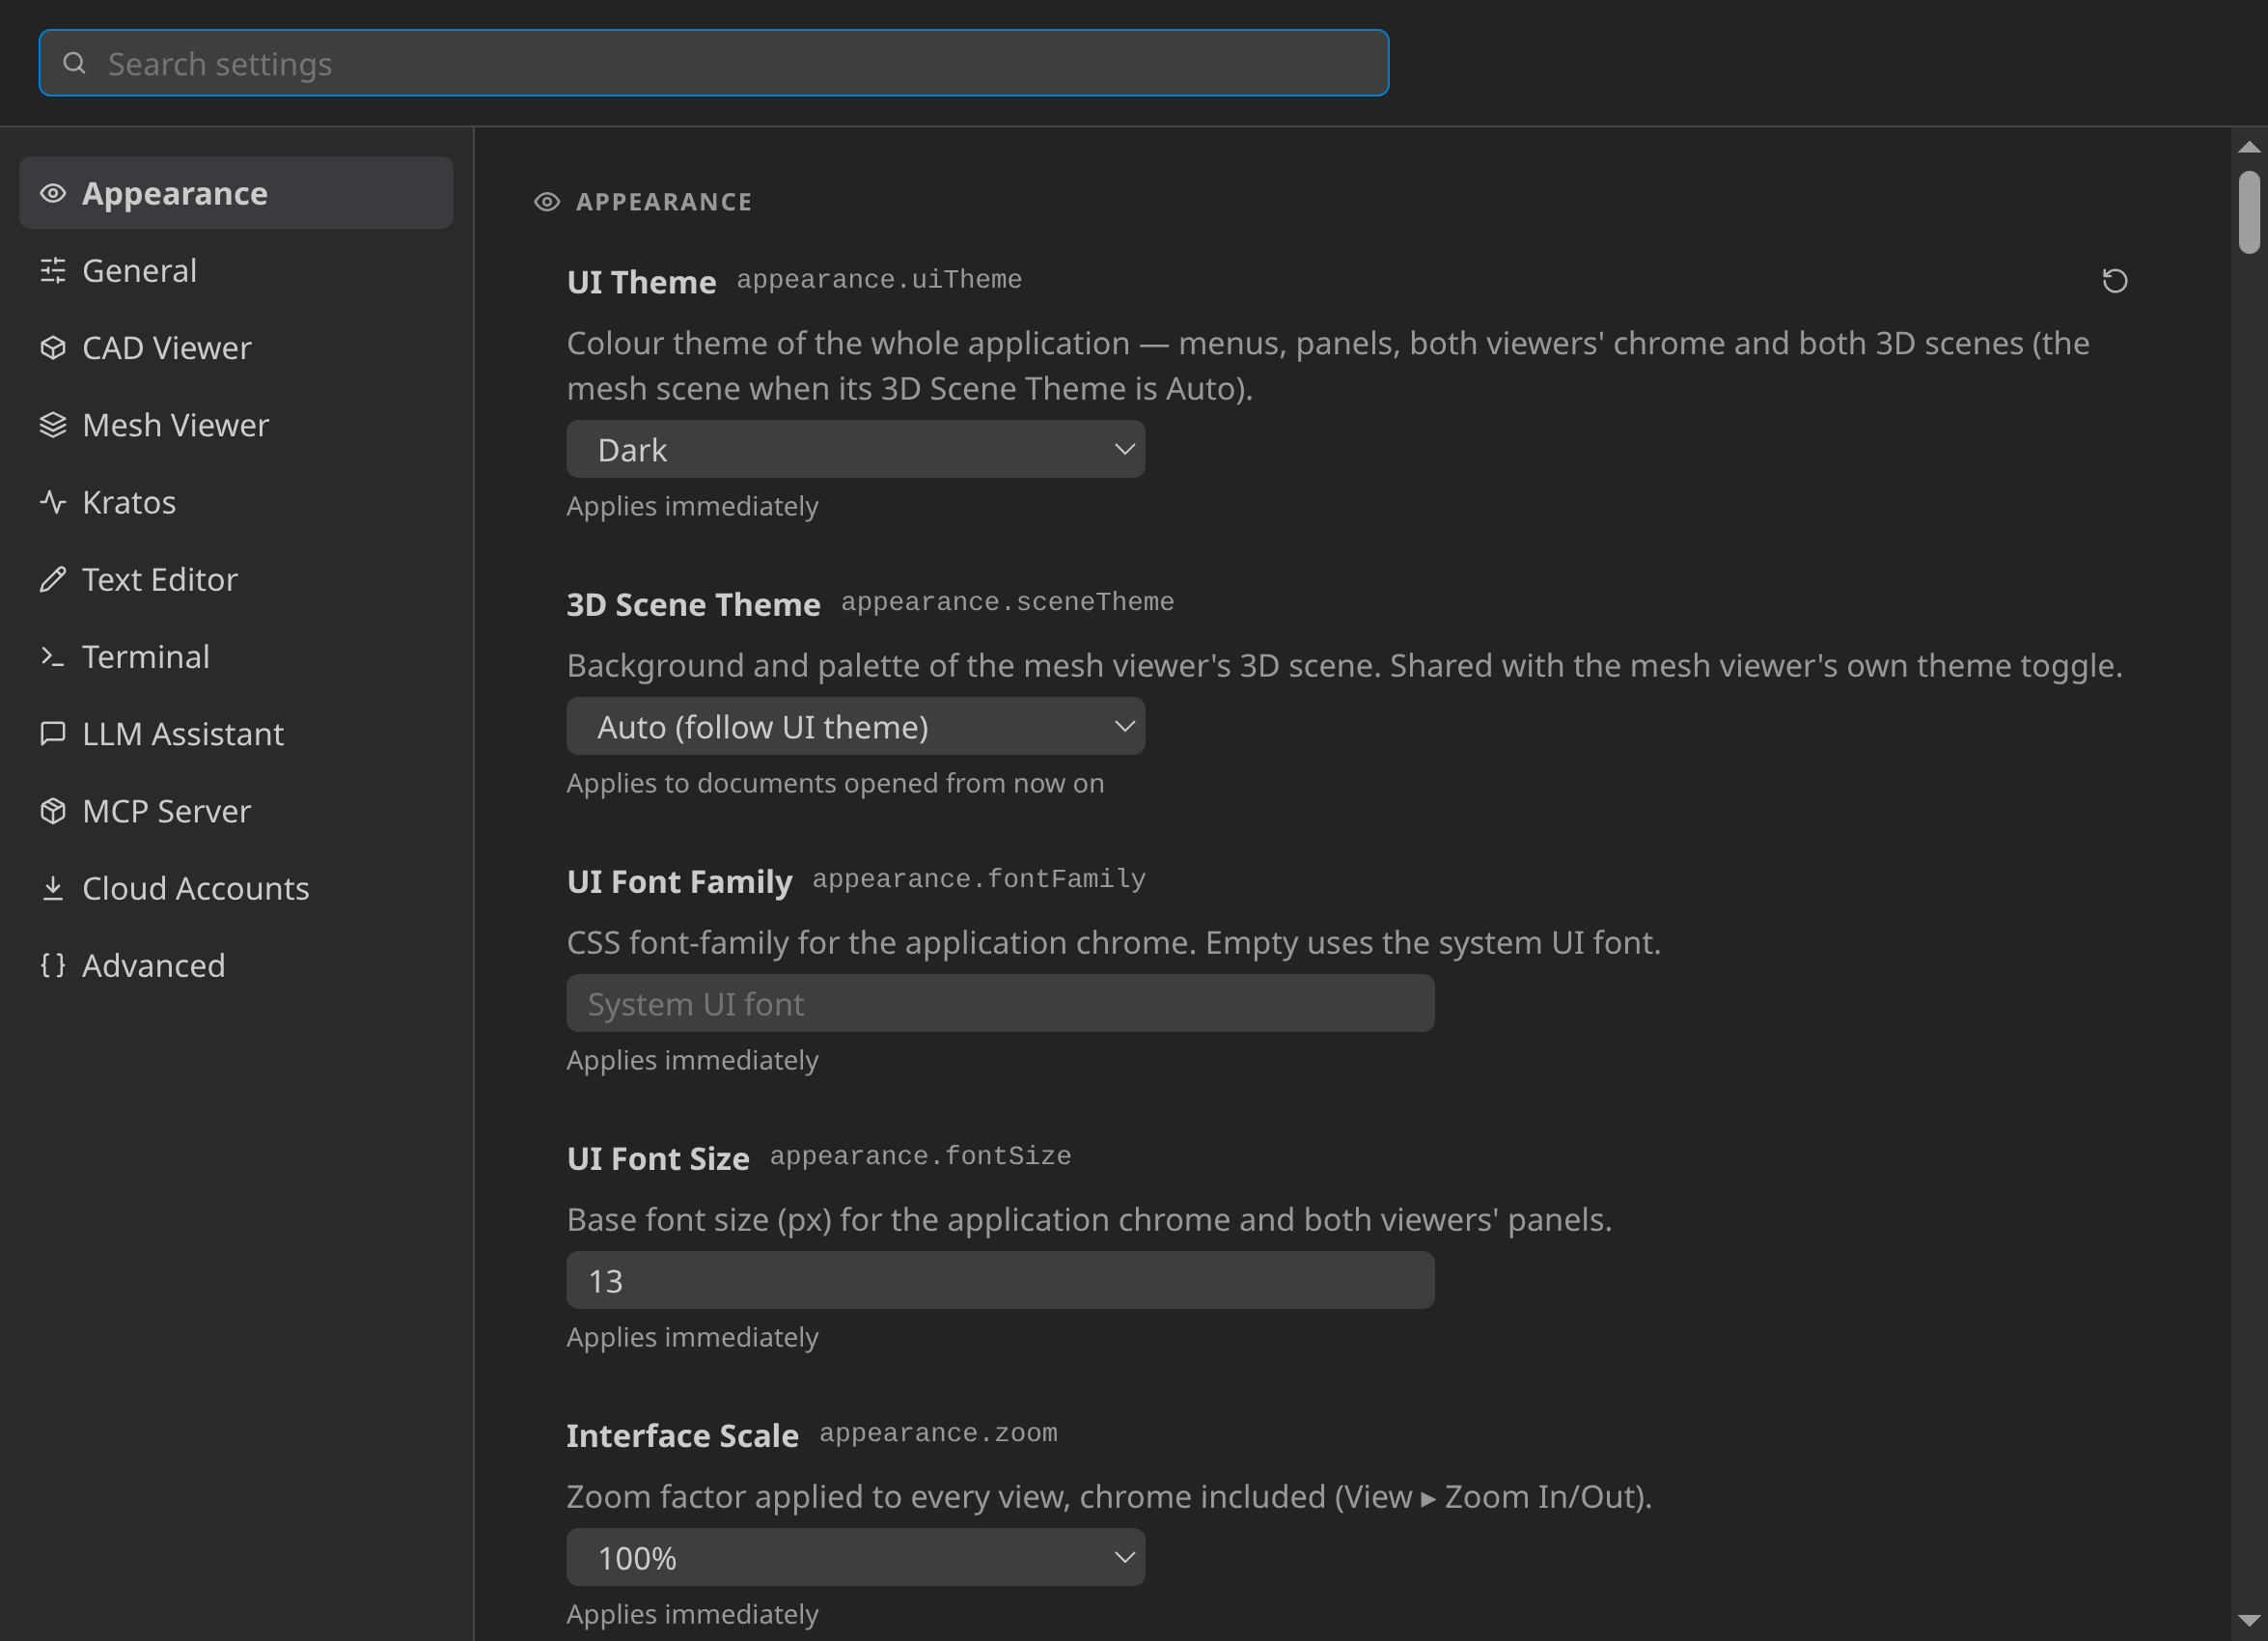The image size is (2268, 1641).
Task: Click the vertical scrollbar thumb
Action: [2249, 212]
